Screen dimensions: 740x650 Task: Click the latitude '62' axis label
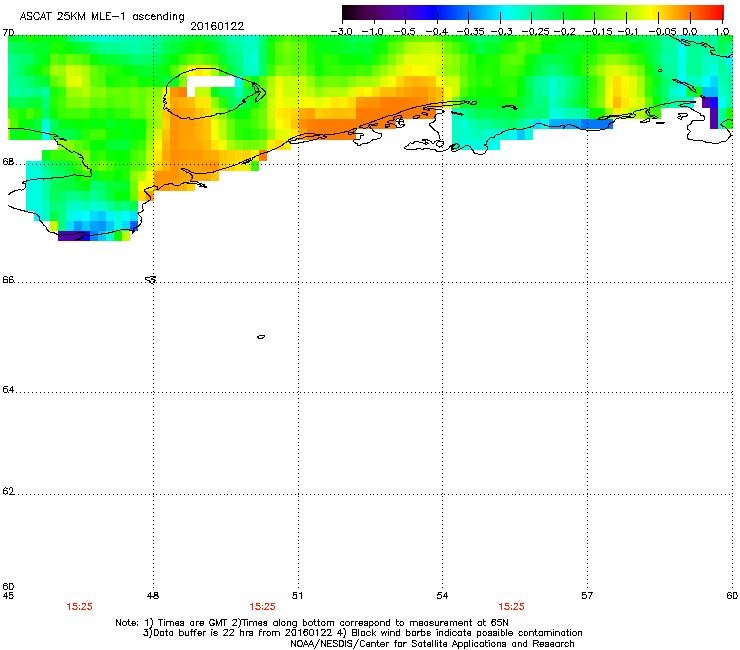[8, 491]
